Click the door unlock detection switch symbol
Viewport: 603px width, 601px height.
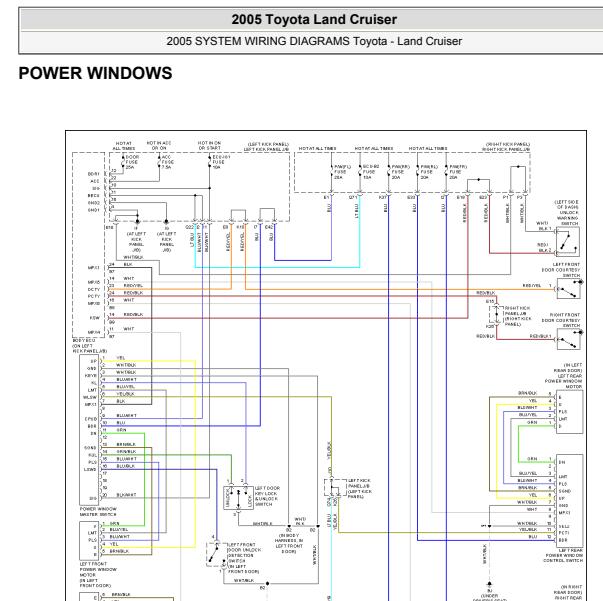[216, 555]
